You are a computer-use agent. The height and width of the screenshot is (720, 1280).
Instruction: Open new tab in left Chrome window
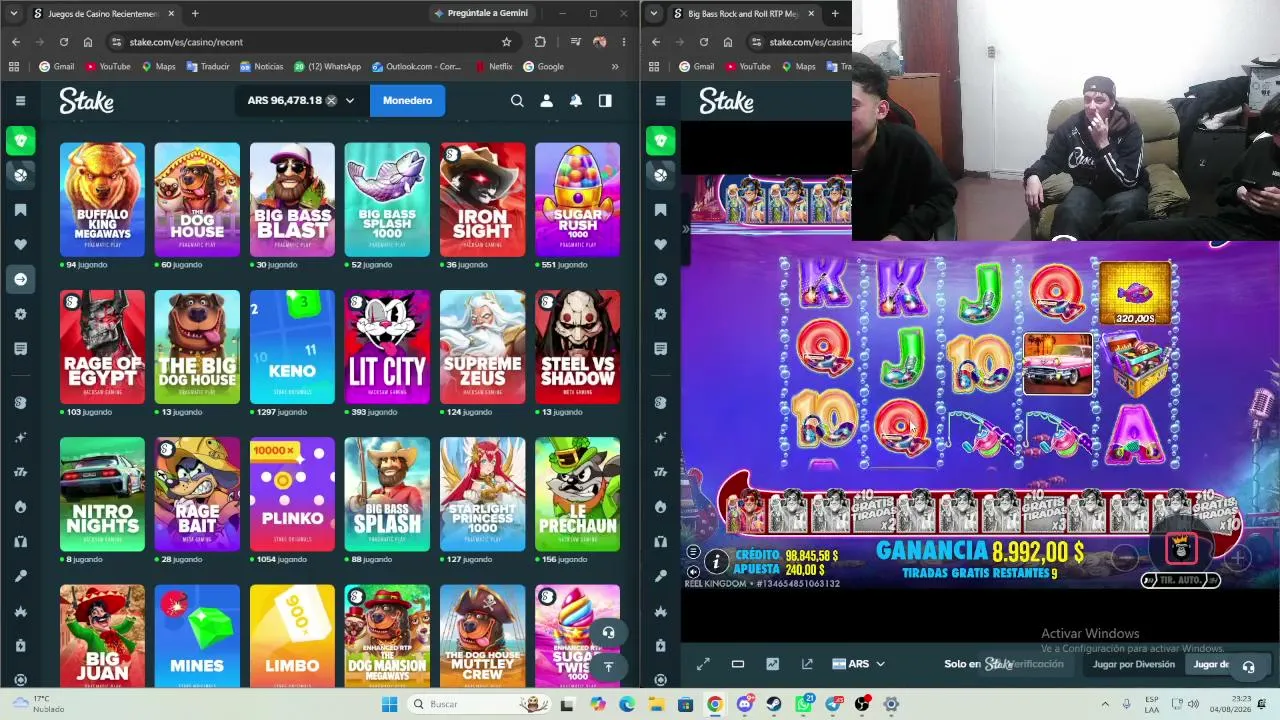195,14
